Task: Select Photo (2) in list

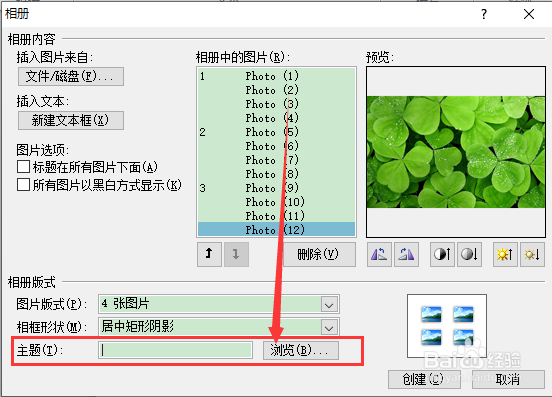Action: click(x=276, y=90)
